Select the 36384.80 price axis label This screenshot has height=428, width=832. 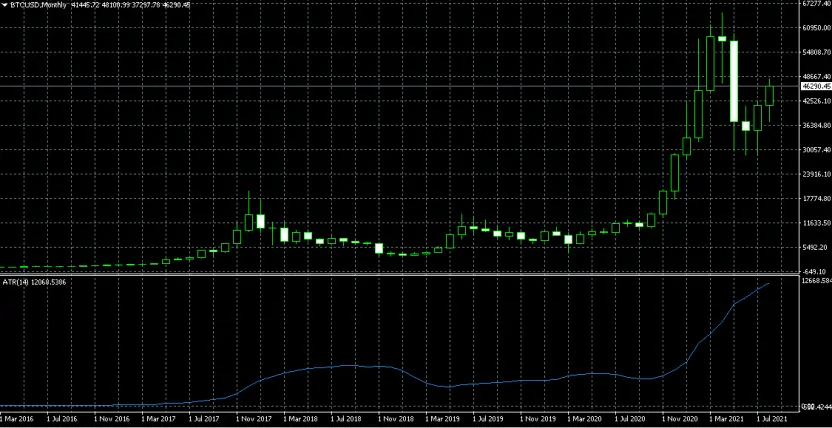[x=817, y=125]
